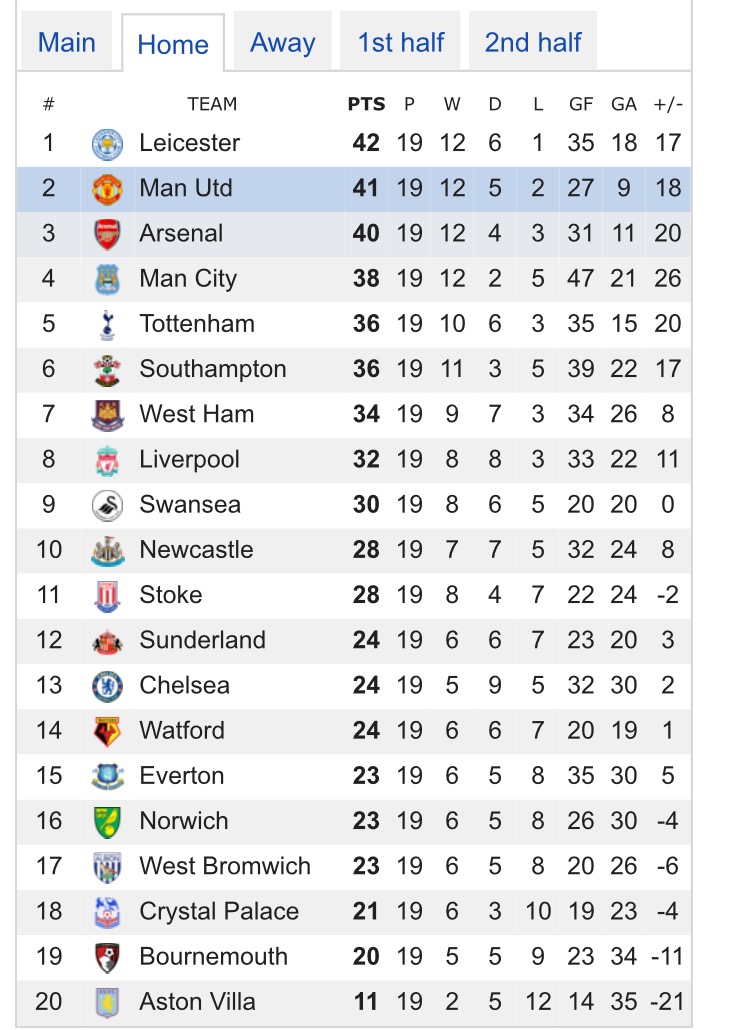Image resolution: width=735 pixels, height=1030 pixels.
Task: Show the 1st half standings tab
Action: pos(400,43)
